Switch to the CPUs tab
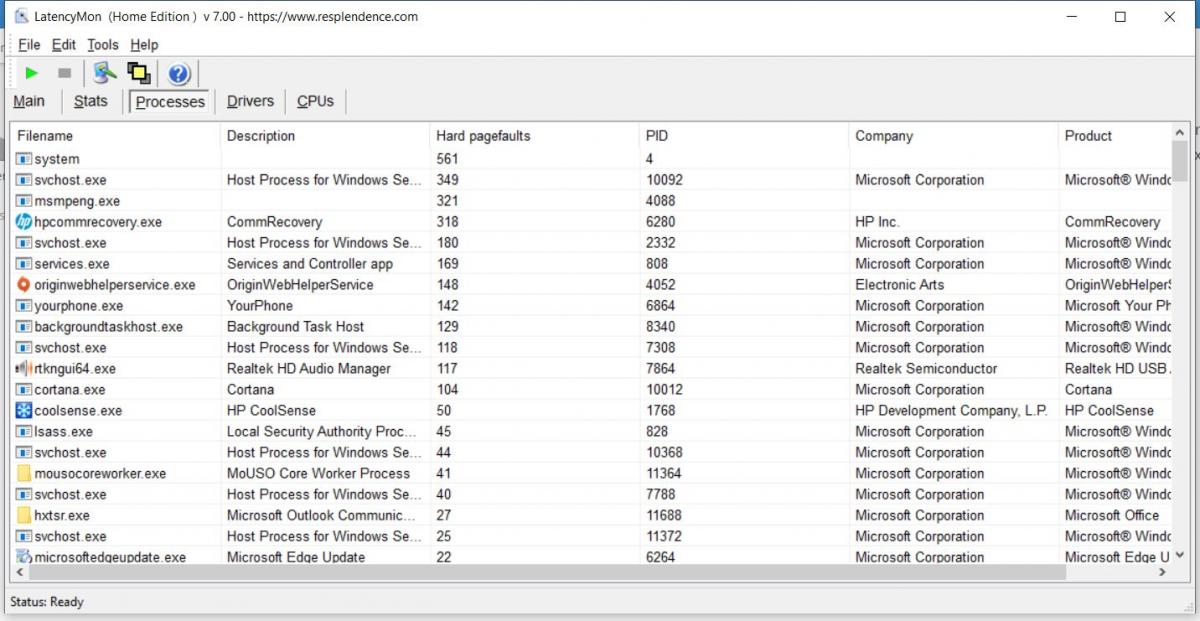 (x=315, y=101)
